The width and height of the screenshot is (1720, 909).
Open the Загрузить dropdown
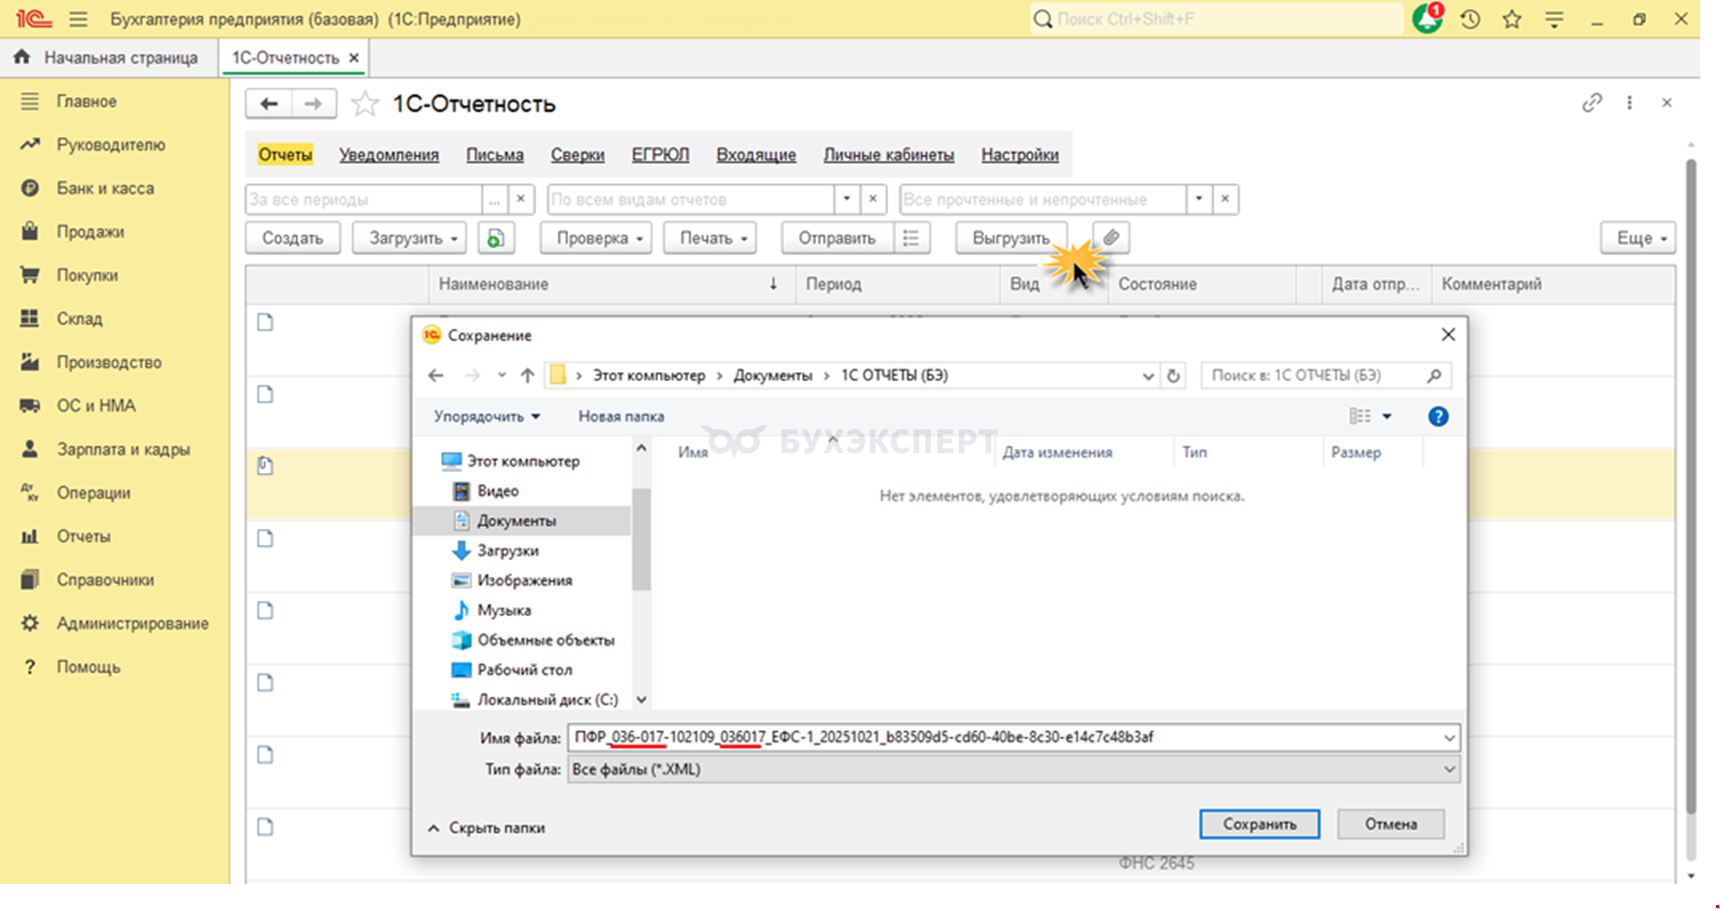click(x=412, y=238)
